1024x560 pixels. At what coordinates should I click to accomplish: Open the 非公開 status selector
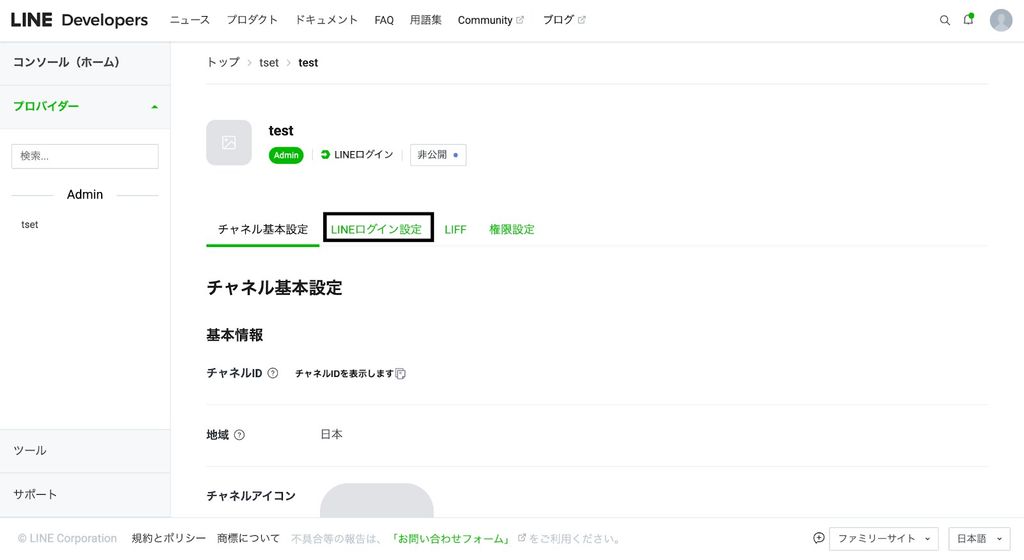(438, 155)
